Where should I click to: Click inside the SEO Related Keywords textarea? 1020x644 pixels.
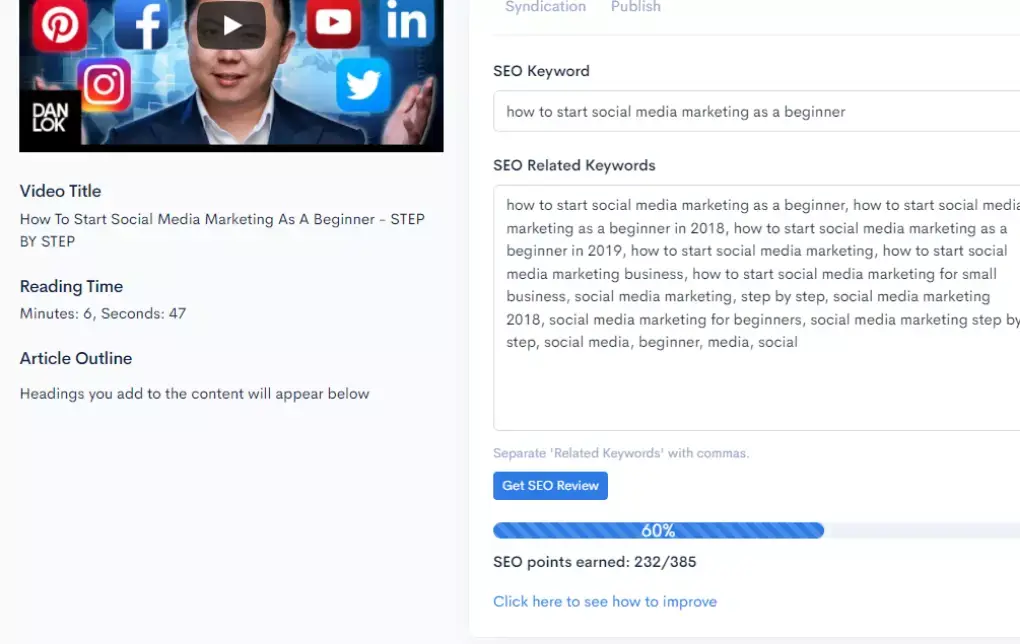point(757,308)
